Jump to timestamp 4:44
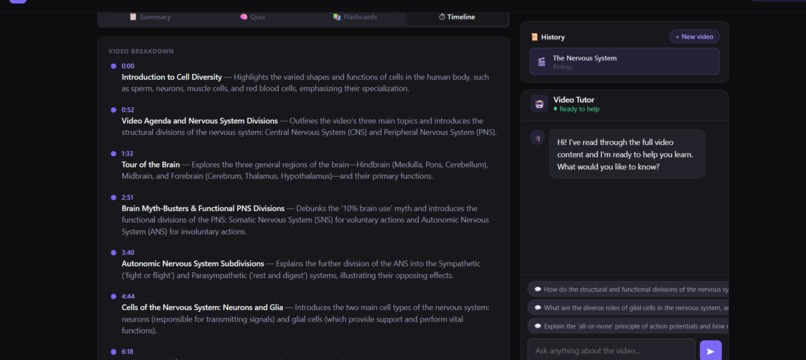This screenshot has width=806, height=360. tap(128, 296)
